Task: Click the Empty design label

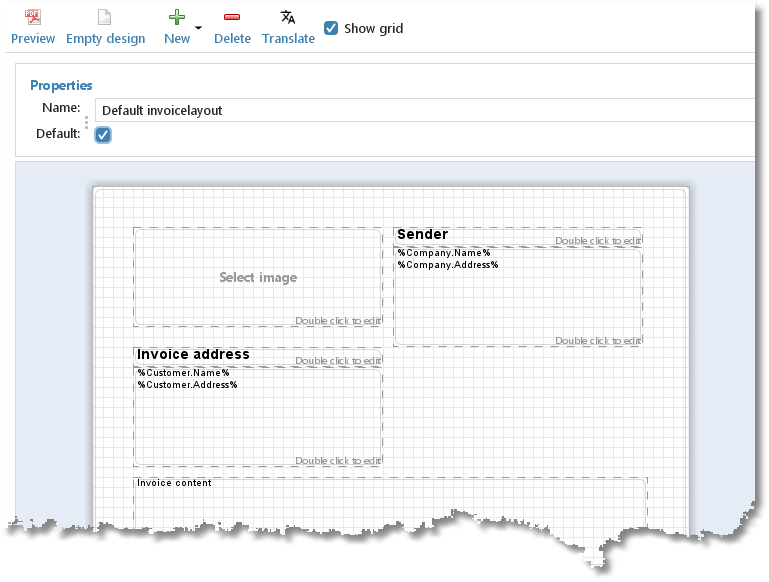Action: click(x=105, y=39)
